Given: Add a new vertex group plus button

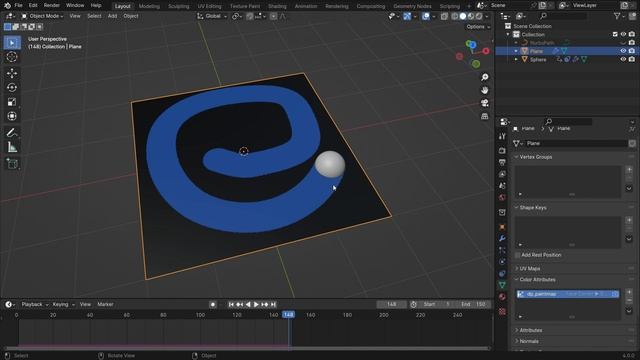Looking at the screenshot, I should [629, 170].
